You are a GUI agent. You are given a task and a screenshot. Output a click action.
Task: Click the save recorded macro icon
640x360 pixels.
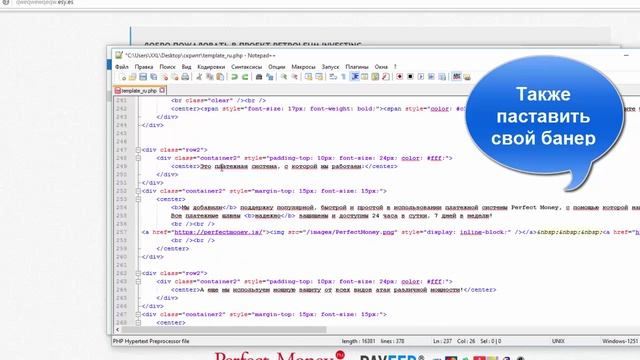coord(442,77)
